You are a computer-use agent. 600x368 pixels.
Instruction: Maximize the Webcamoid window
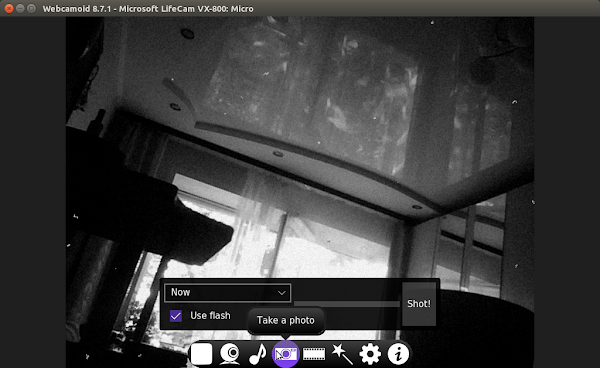[x=31, y=8]
